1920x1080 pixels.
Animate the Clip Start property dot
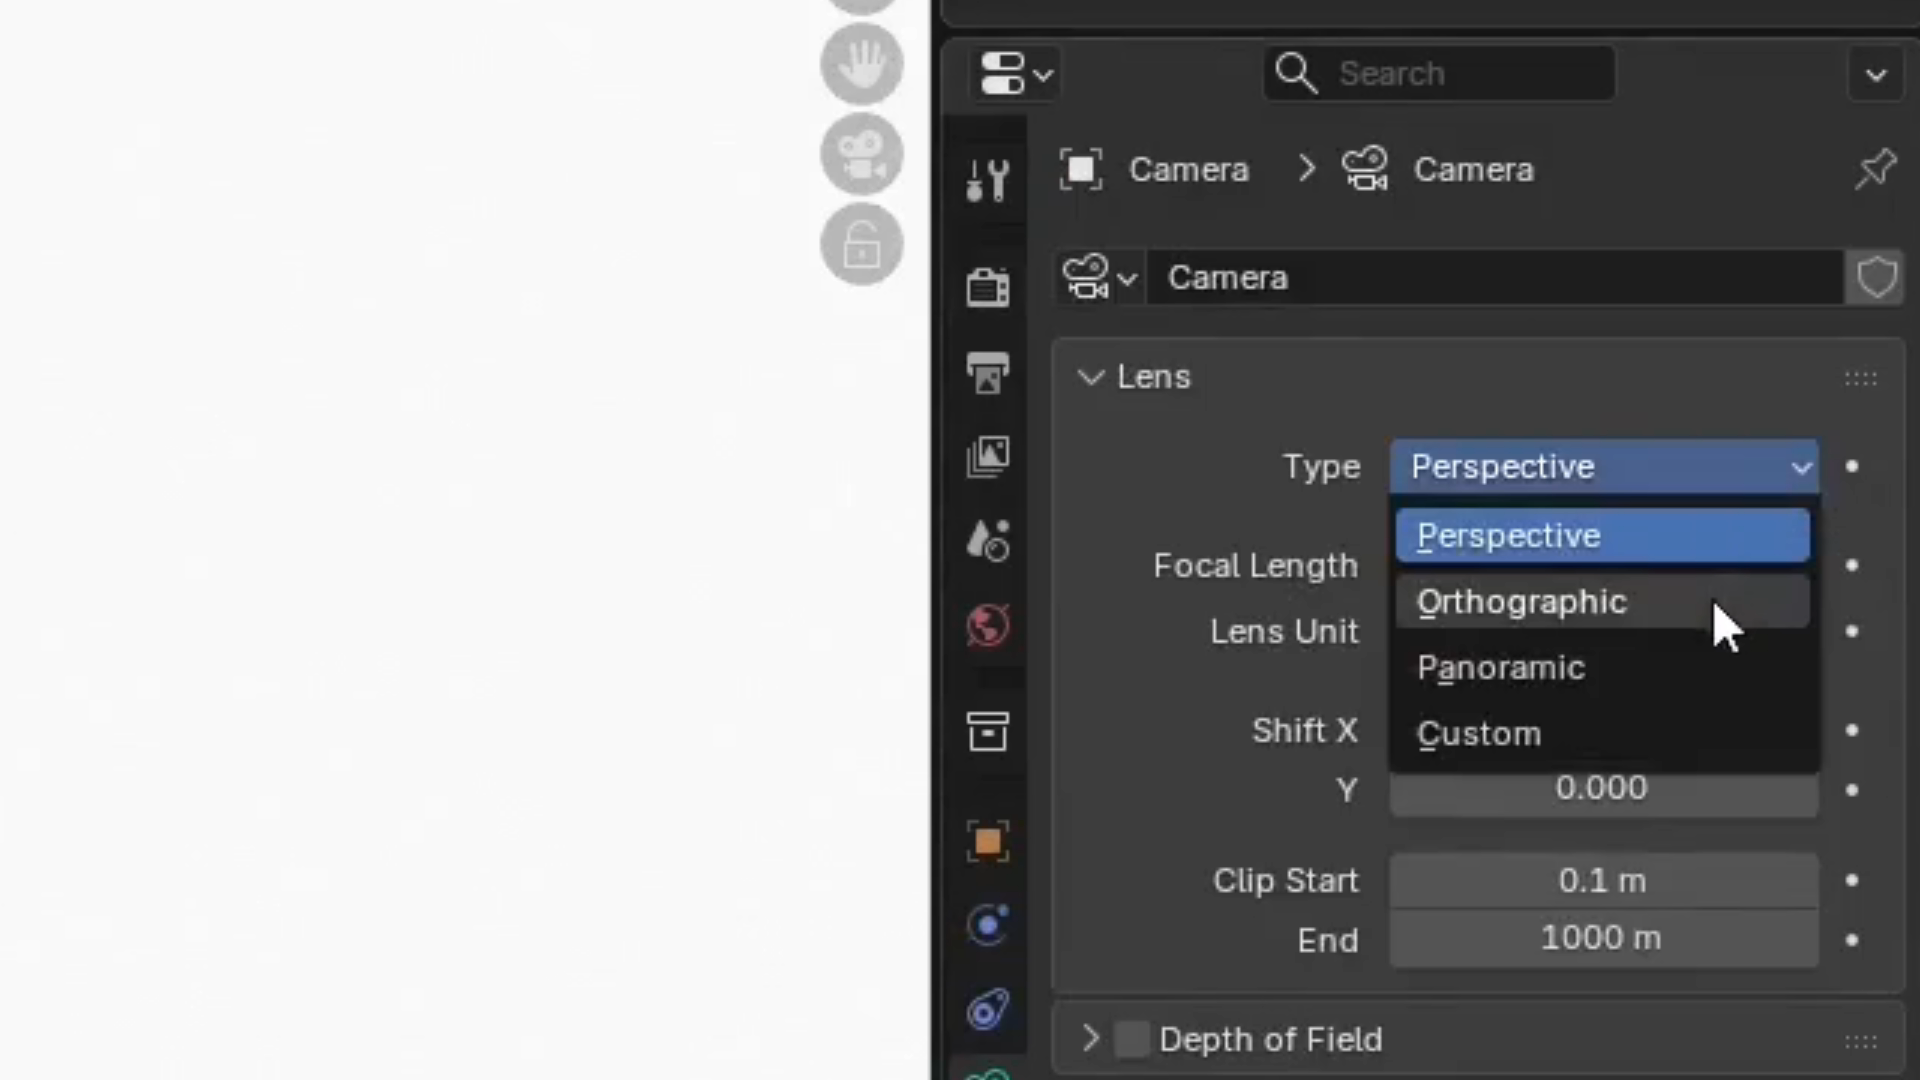[x=1852, y=881]
